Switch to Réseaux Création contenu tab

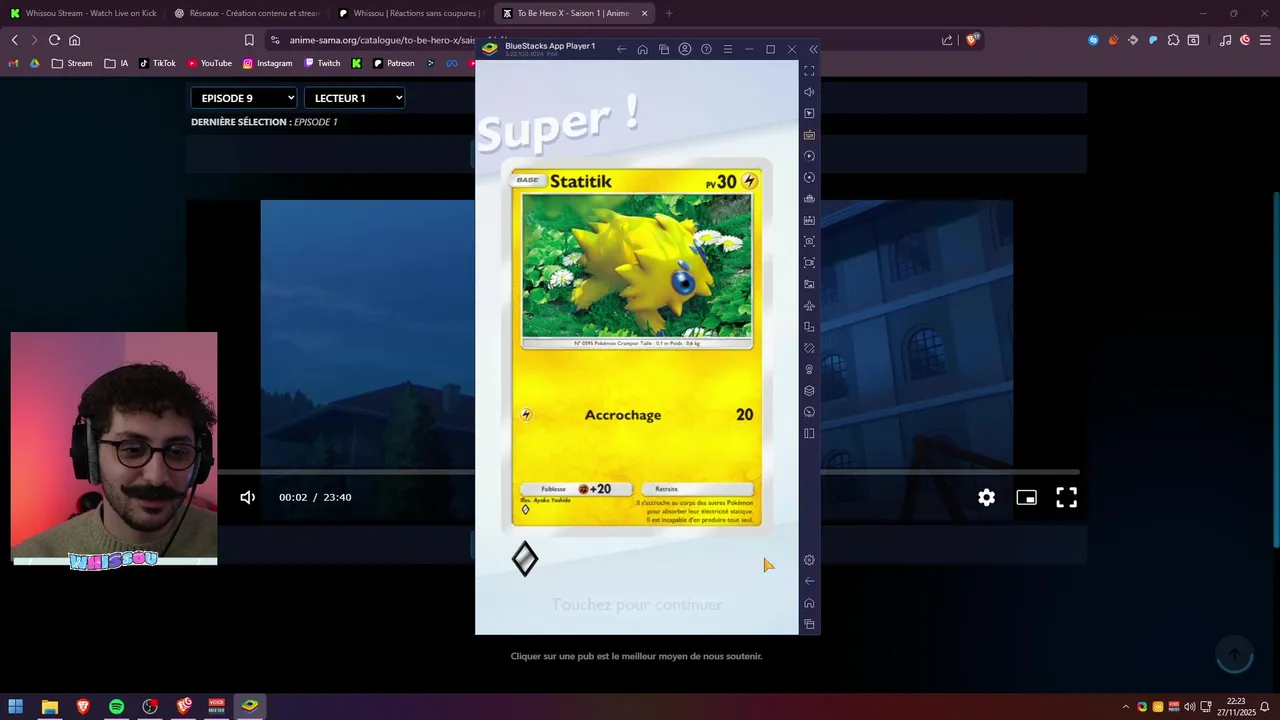(x=245, y=13)
